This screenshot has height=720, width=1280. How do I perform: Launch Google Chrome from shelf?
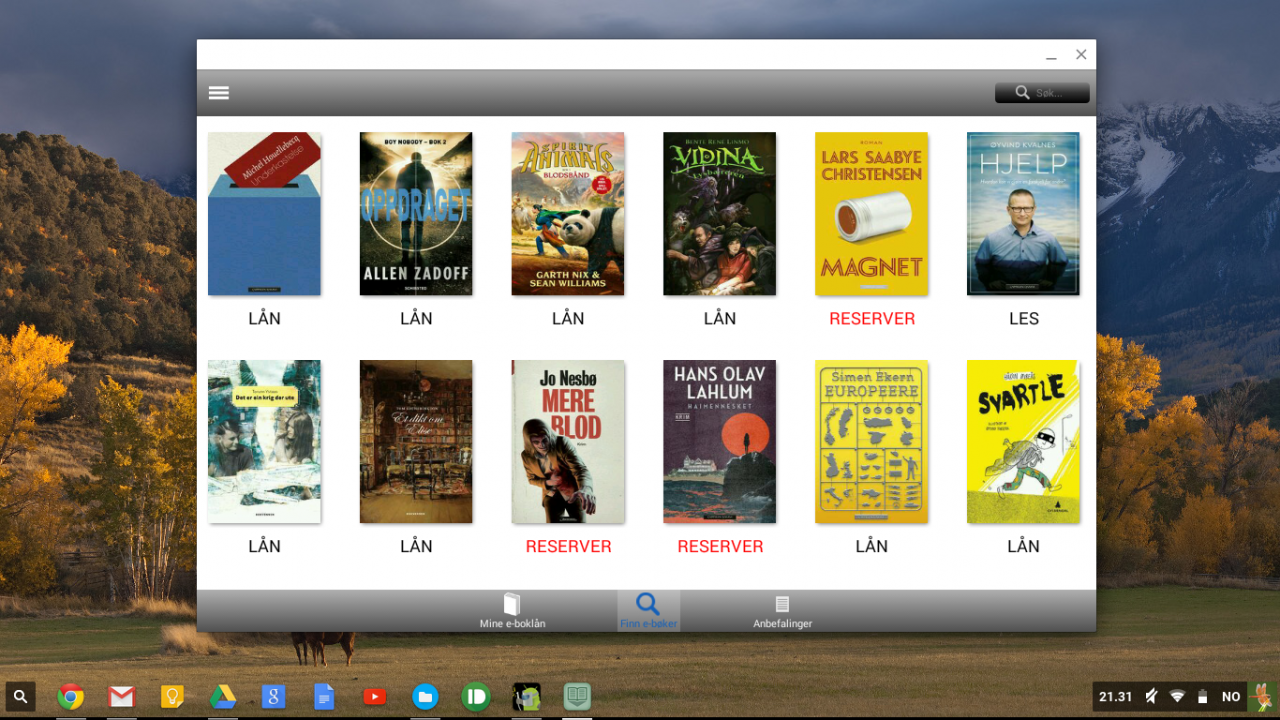pyautogui.click(x=70, y=697)
